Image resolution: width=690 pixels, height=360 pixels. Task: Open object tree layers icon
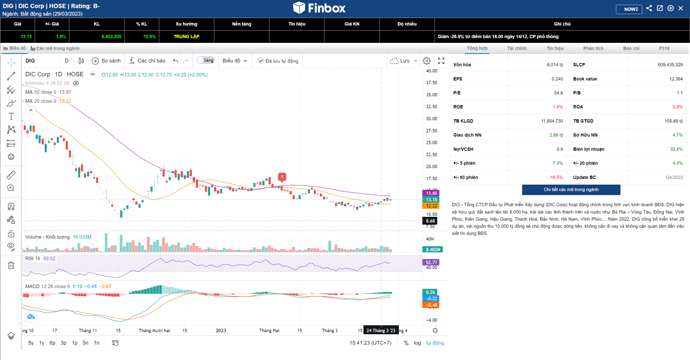11,336
